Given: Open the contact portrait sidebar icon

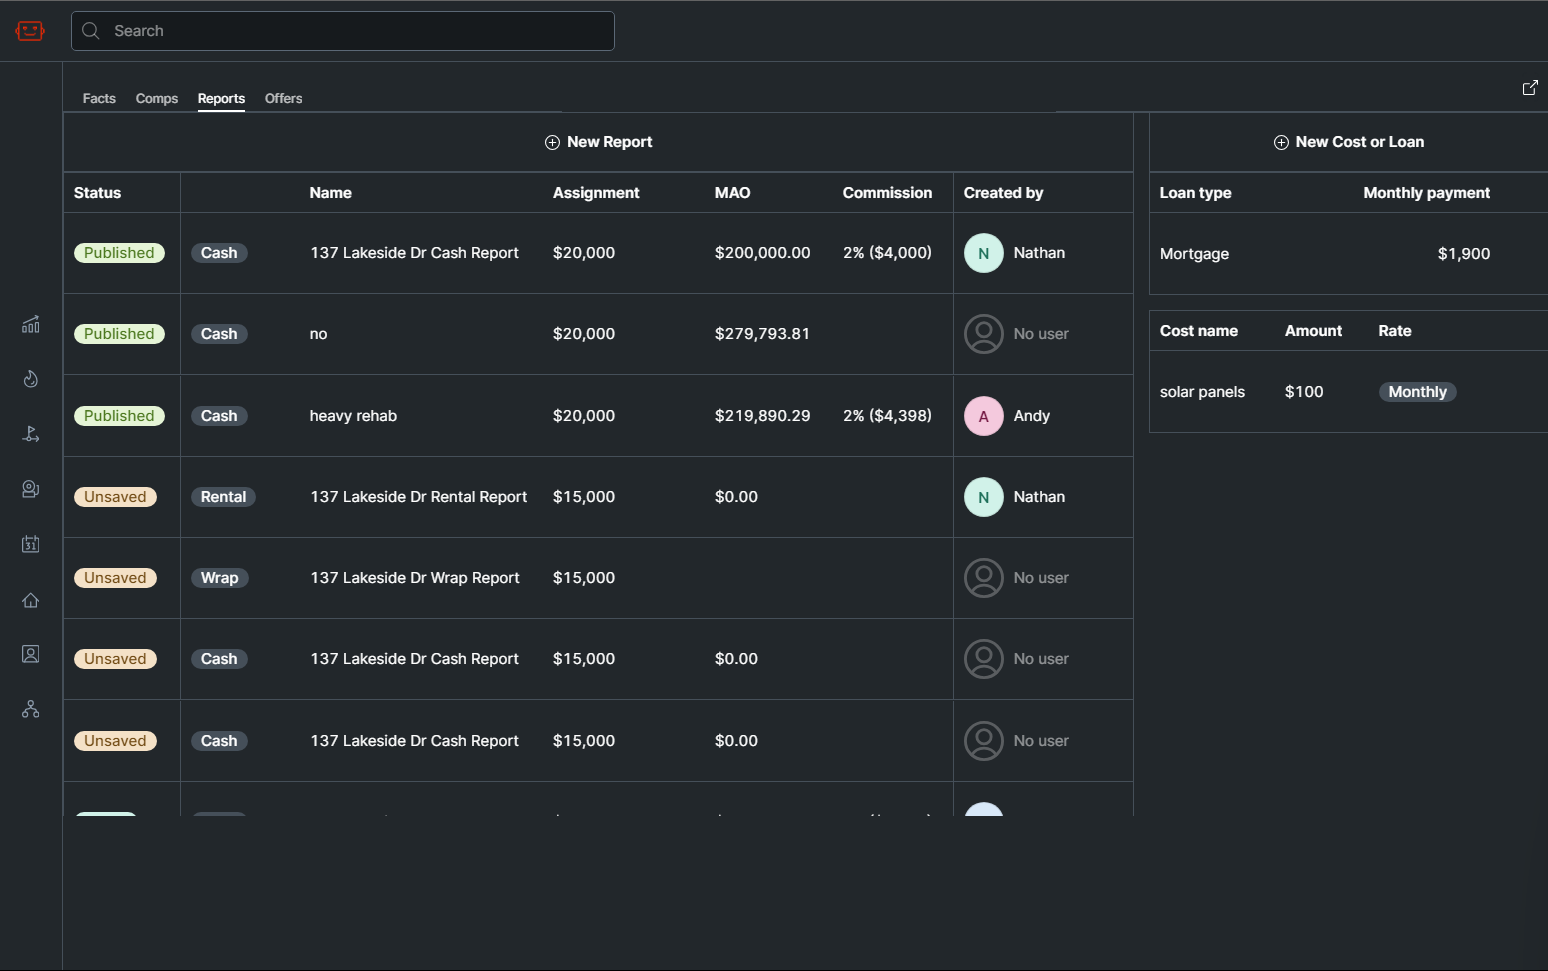Looking at the screenshot, I should pos(31,654).
